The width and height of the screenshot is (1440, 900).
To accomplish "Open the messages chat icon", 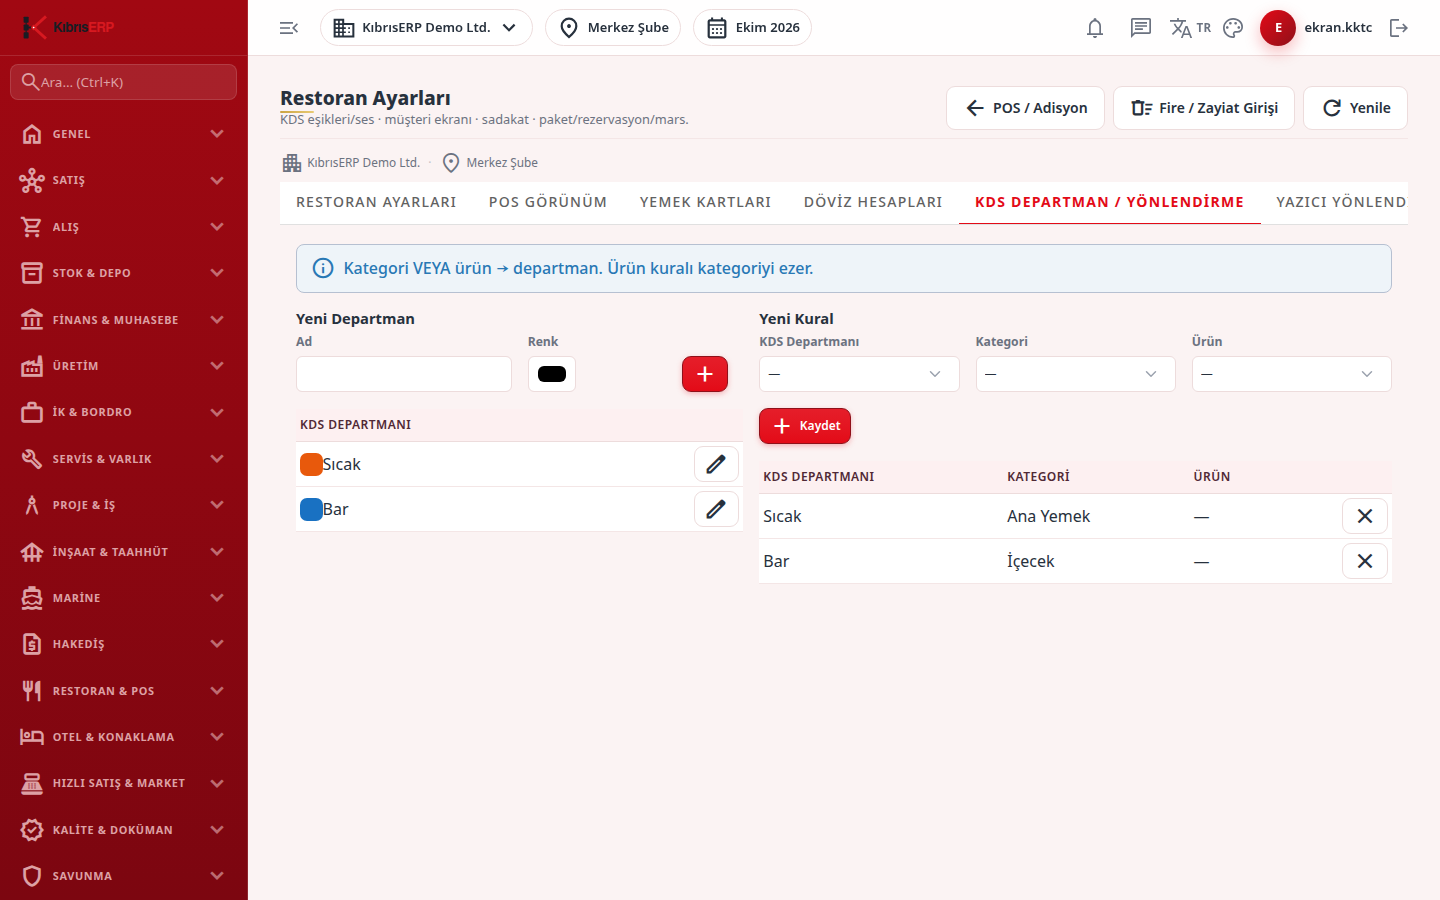I will coord(1141,28).
